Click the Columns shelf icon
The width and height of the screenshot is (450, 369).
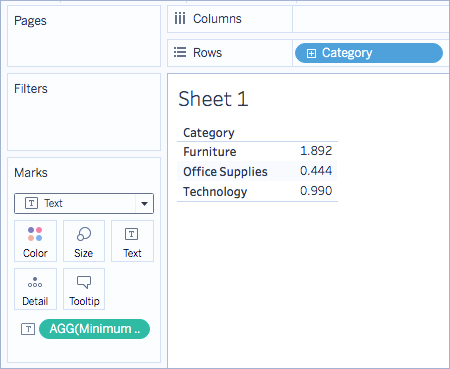tap(180, 19)
